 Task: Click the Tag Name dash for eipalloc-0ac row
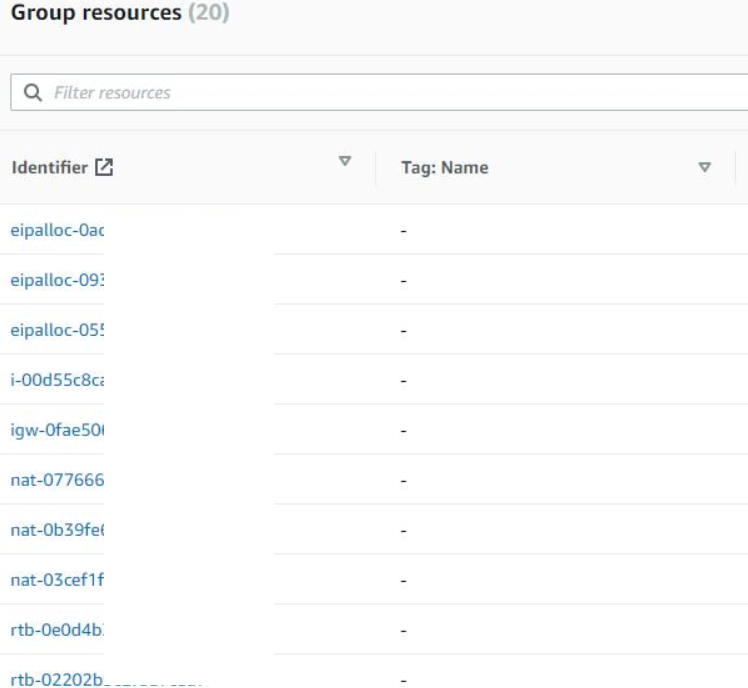click(x=404, y=231)
